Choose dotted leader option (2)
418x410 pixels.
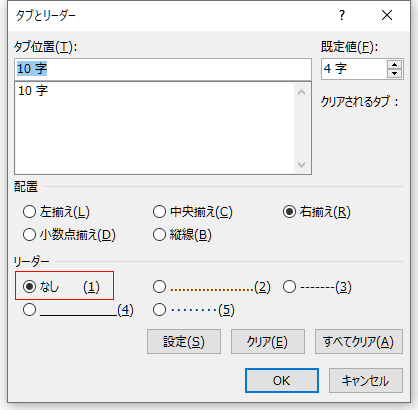[x=159, y=286]
